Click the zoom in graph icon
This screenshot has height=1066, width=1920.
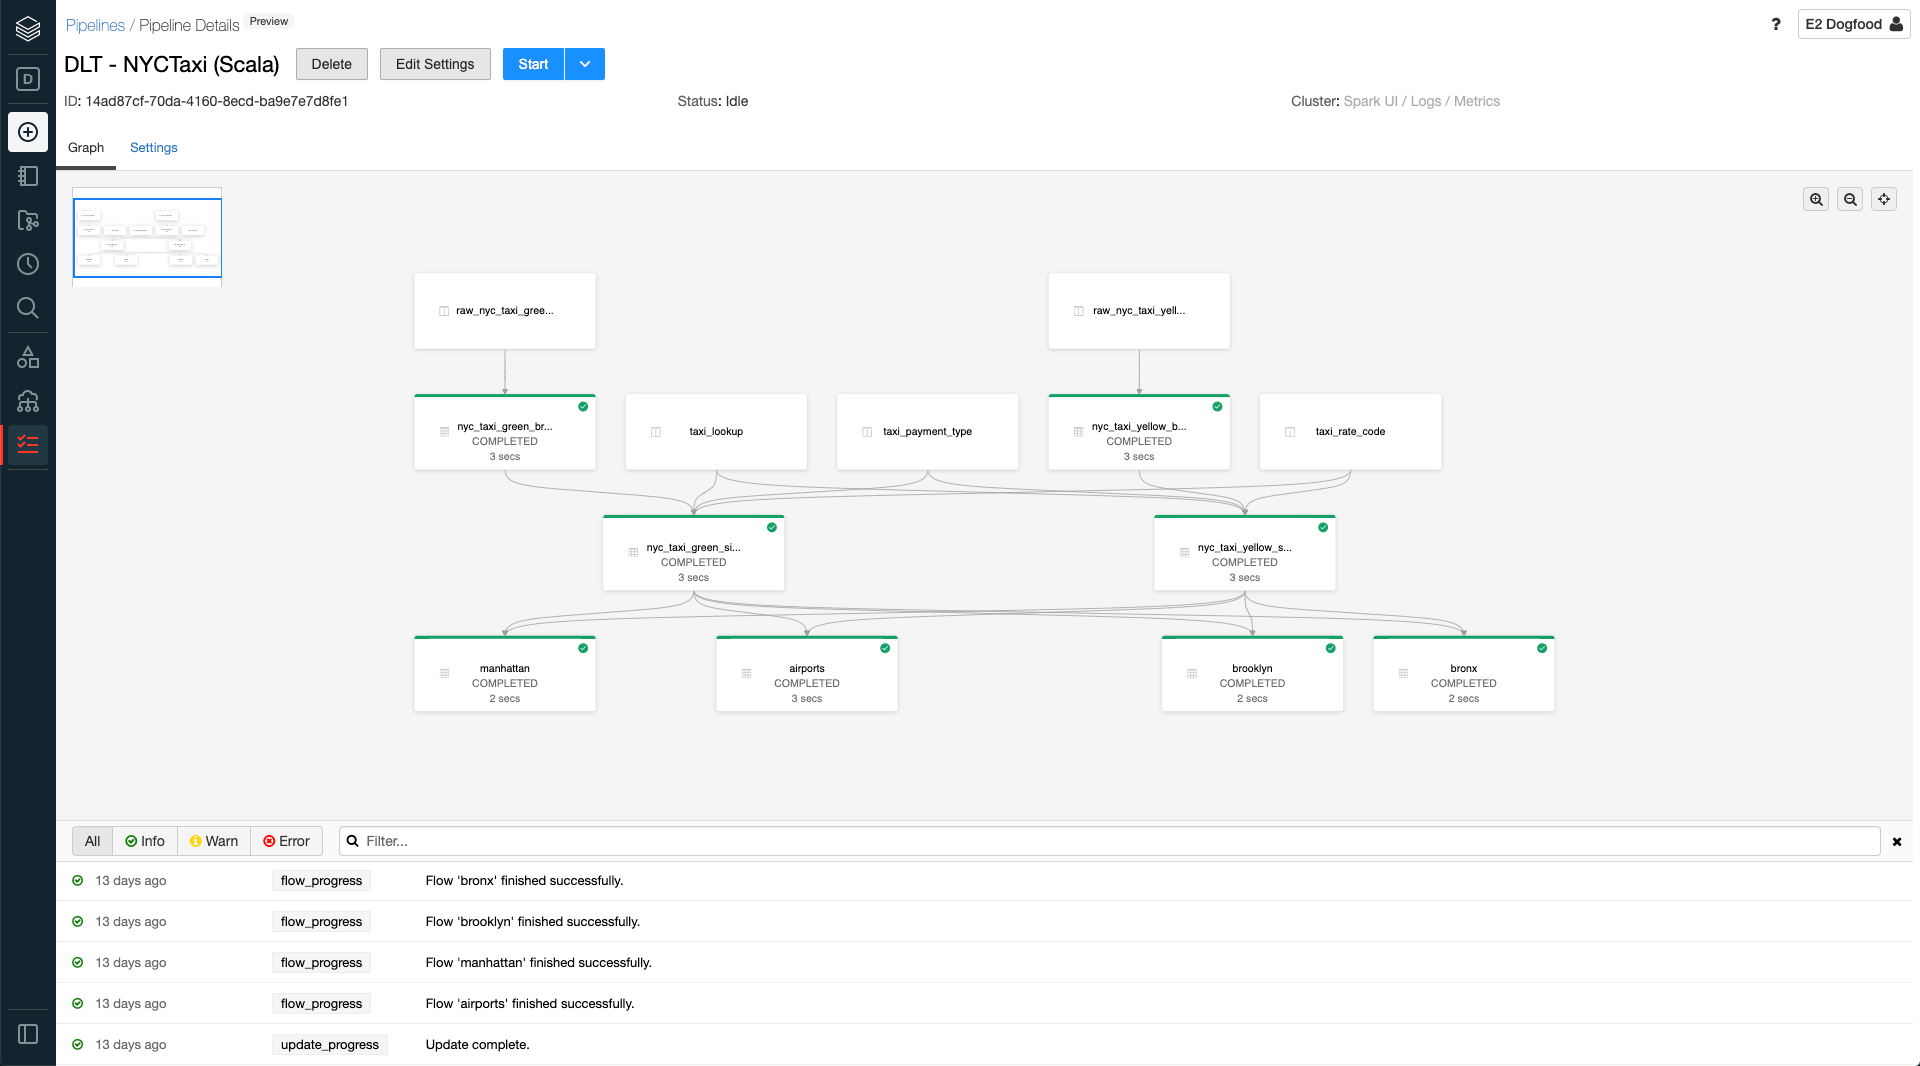[x=1816, y=200]
